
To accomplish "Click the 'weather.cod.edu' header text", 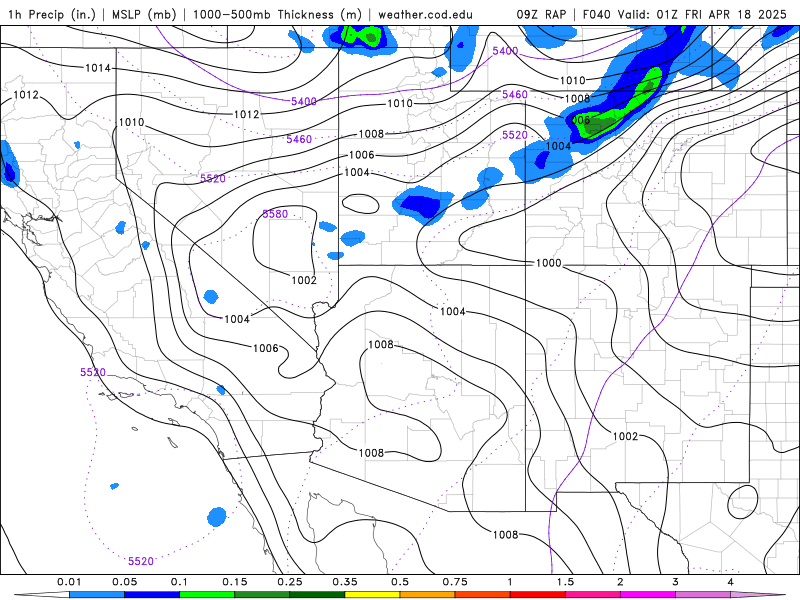I will tap(426, 14).
